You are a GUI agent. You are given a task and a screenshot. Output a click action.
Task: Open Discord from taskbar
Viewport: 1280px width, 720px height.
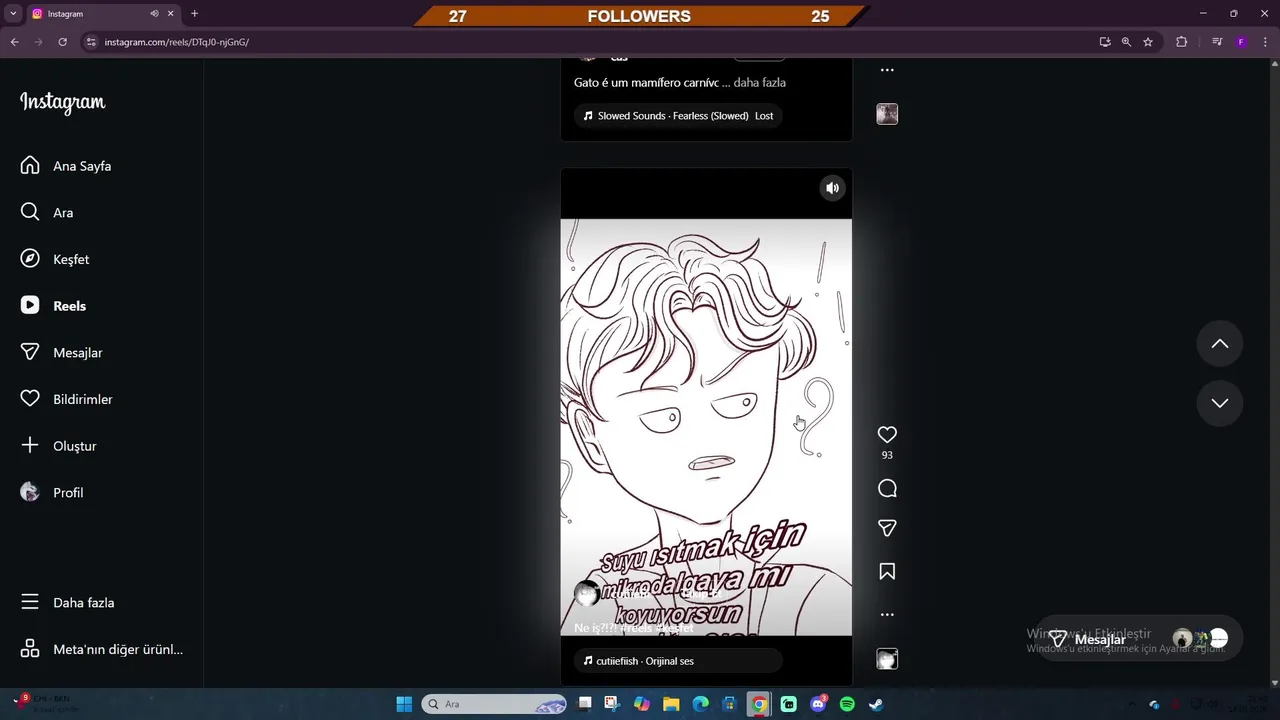click(x=818, y=704)
